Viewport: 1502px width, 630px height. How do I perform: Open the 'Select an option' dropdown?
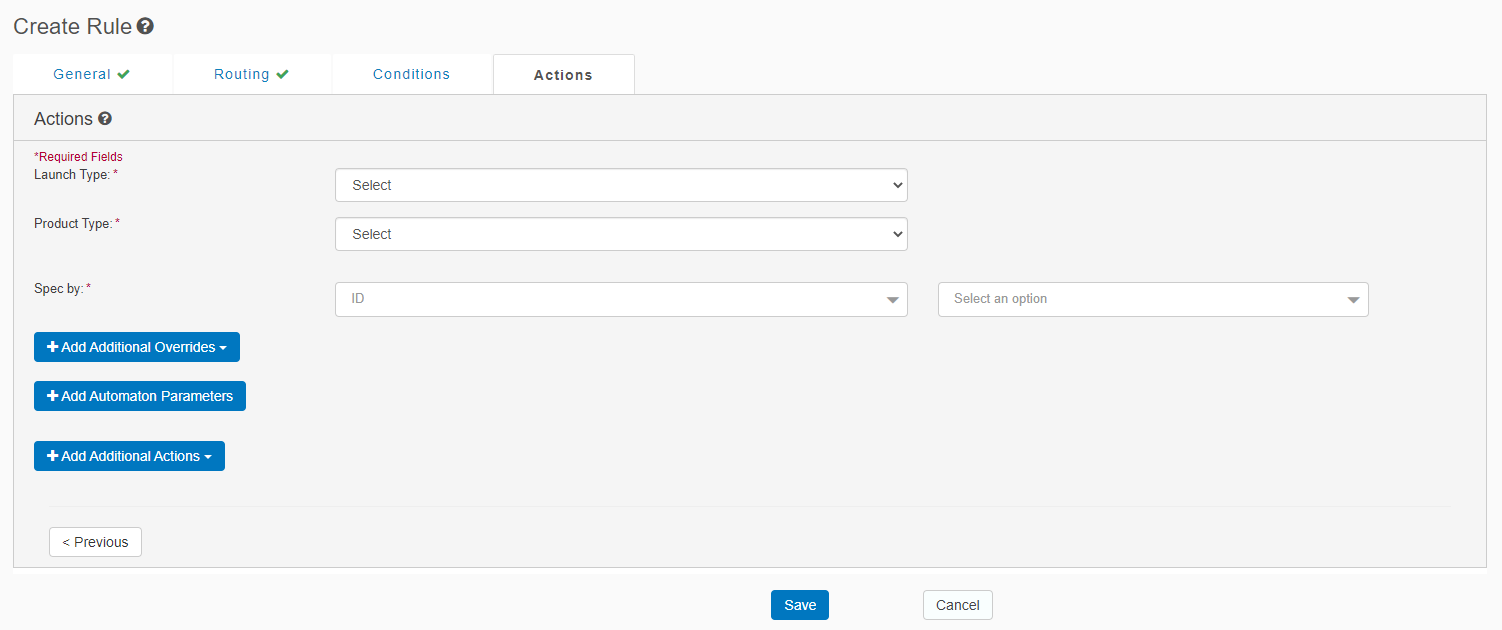(1152, 299)
